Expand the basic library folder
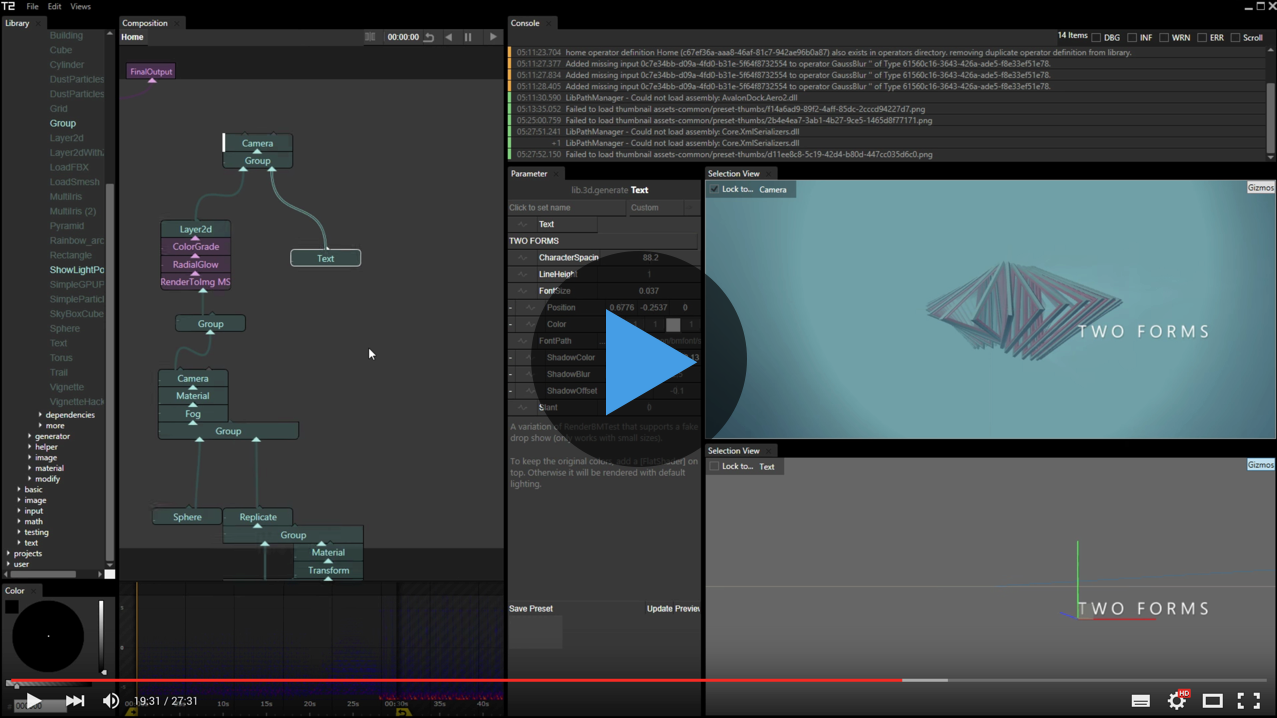Viewport: 1277px width, 718px height. (x=19, y=490)
